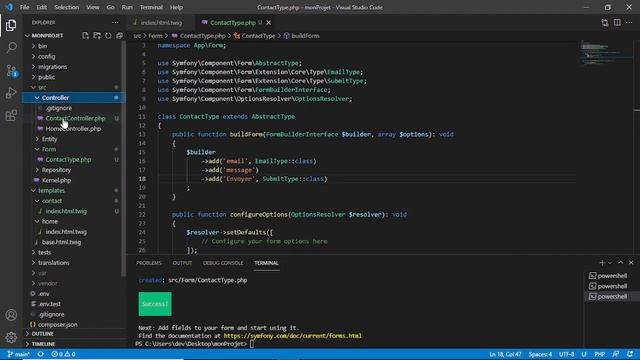This screenshot has height=360, width=640.
Task: Open the Manage gear icon
Action: [11, 337]
